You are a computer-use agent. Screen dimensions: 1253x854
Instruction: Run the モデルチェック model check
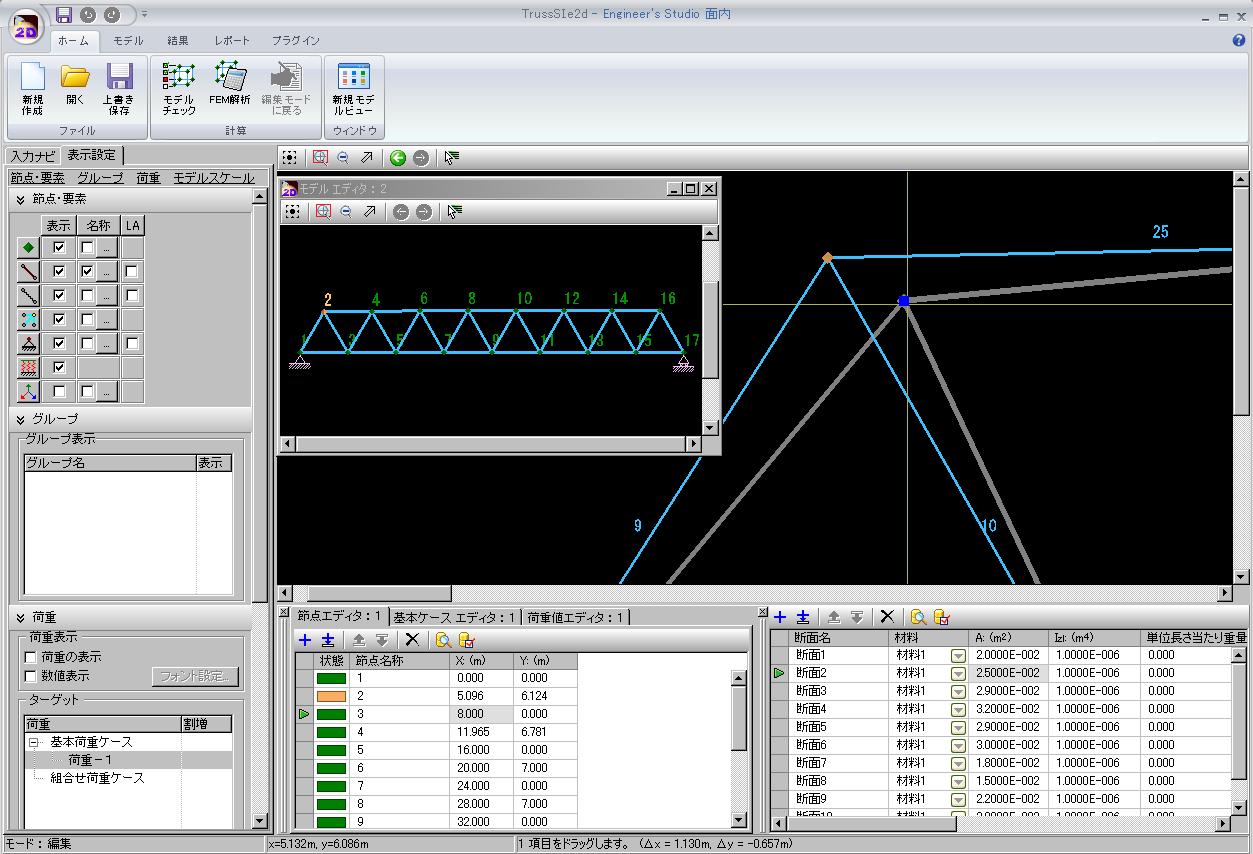(179, 88)
